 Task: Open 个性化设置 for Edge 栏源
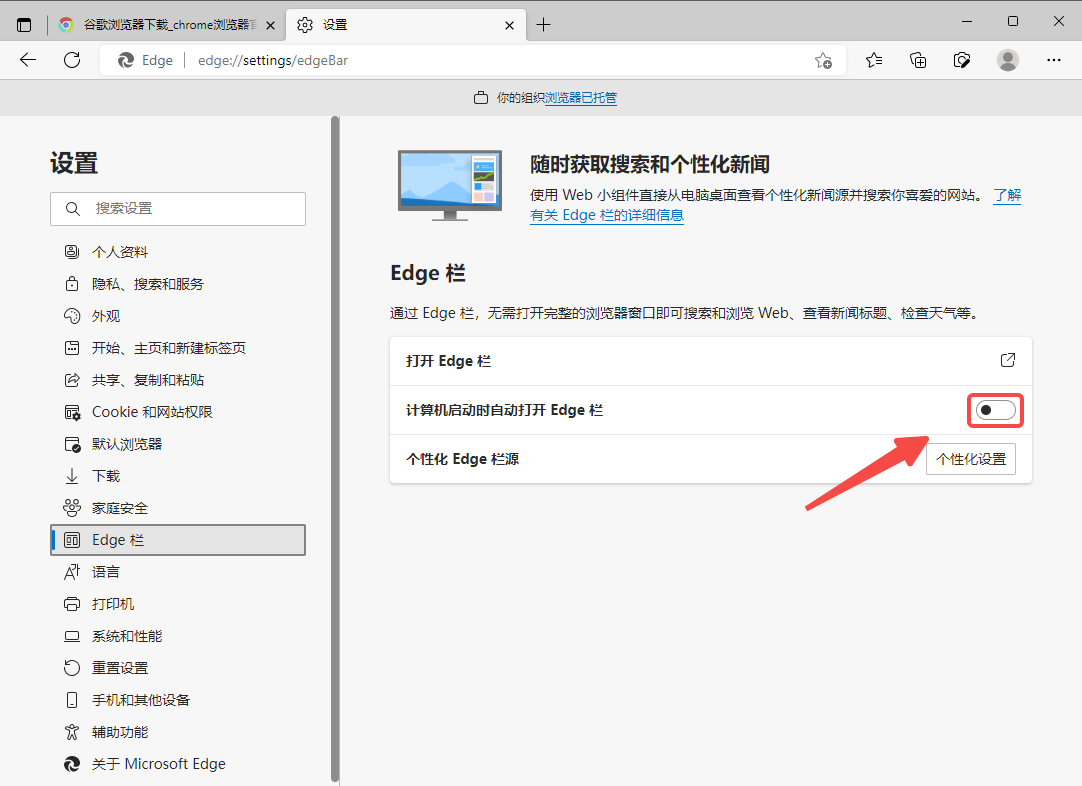(x=970, y=459)
